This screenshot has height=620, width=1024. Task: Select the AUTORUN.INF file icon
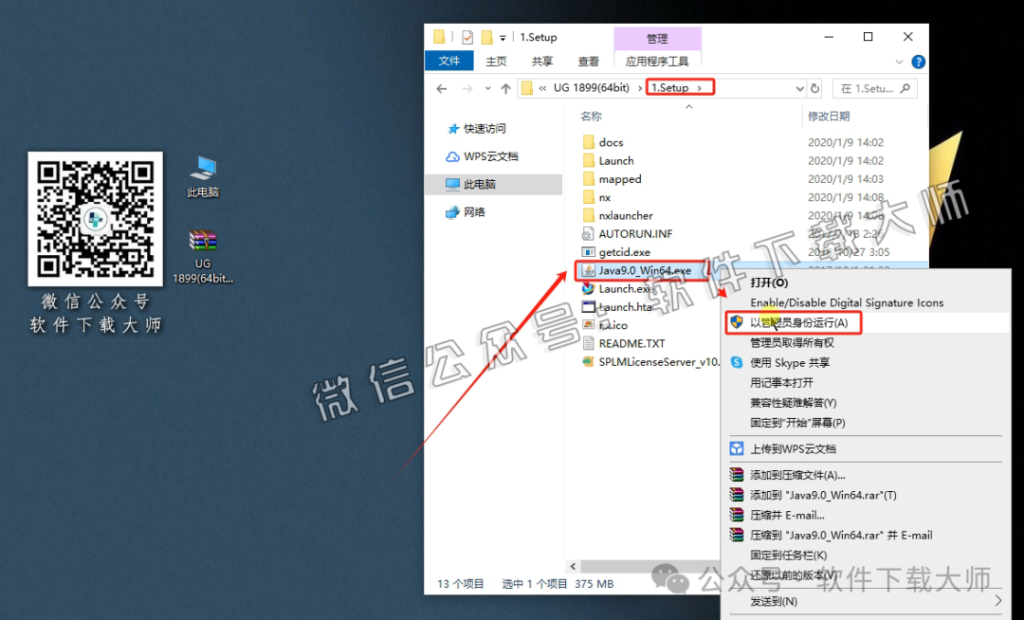click(588, 233)
